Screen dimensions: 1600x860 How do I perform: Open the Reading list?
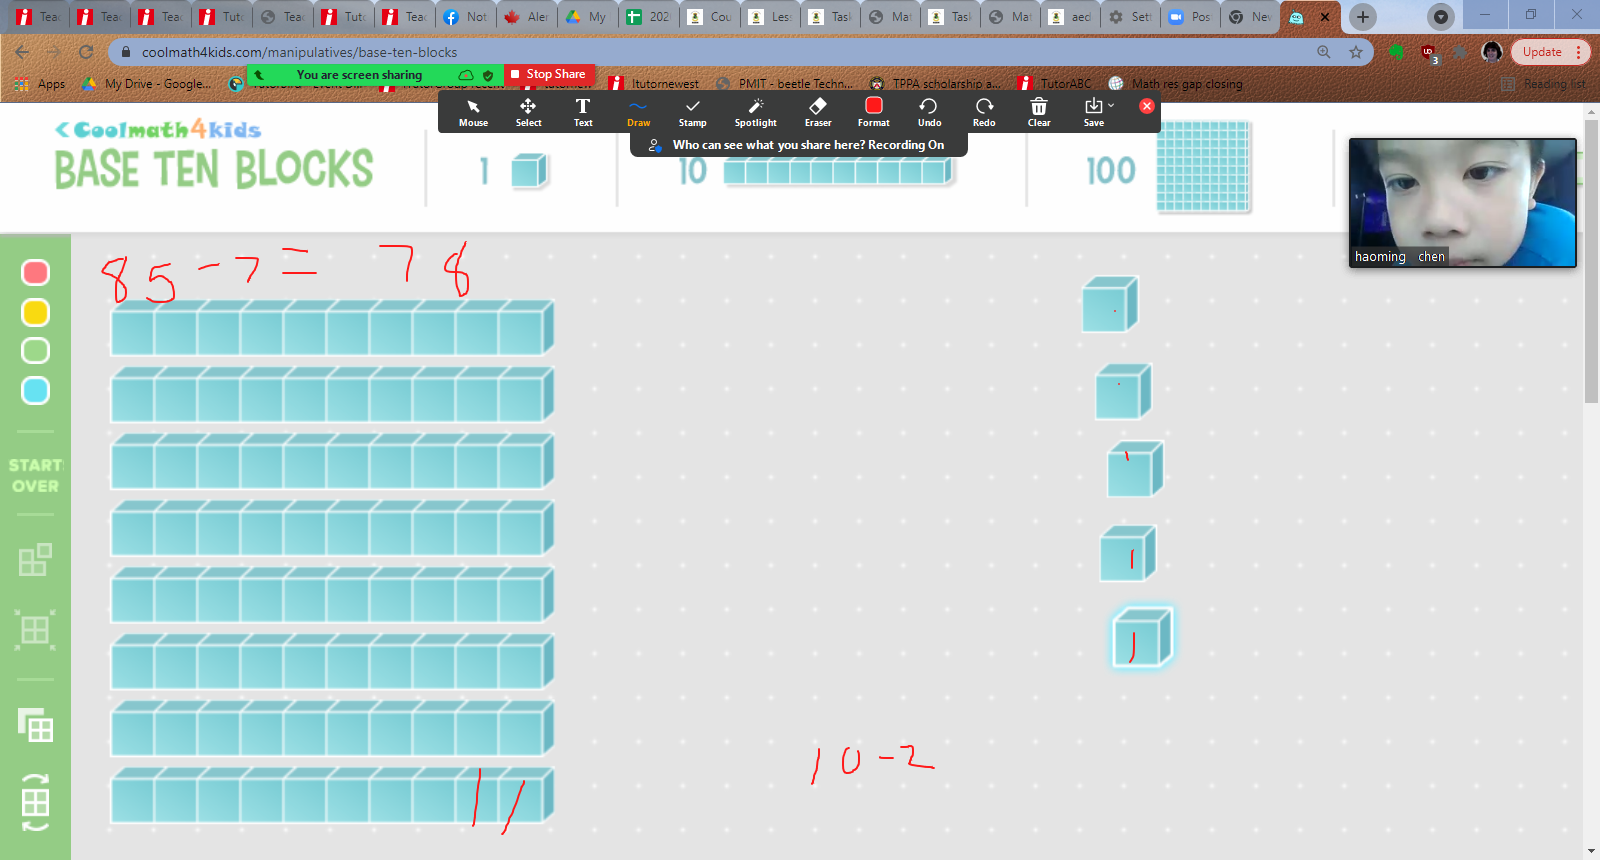click(1544, 84)
